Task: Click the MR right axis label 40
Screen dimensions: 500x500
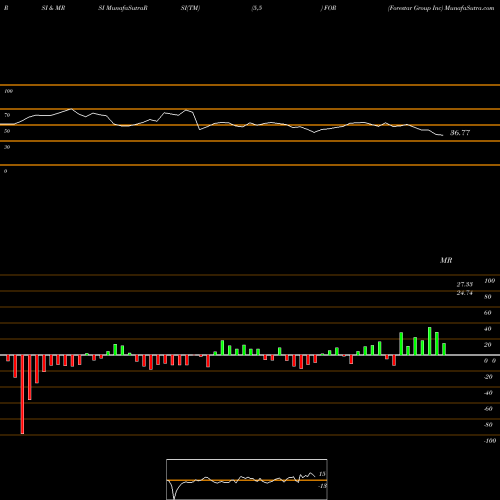Action: pyautogui.click(x=487, y=329)
